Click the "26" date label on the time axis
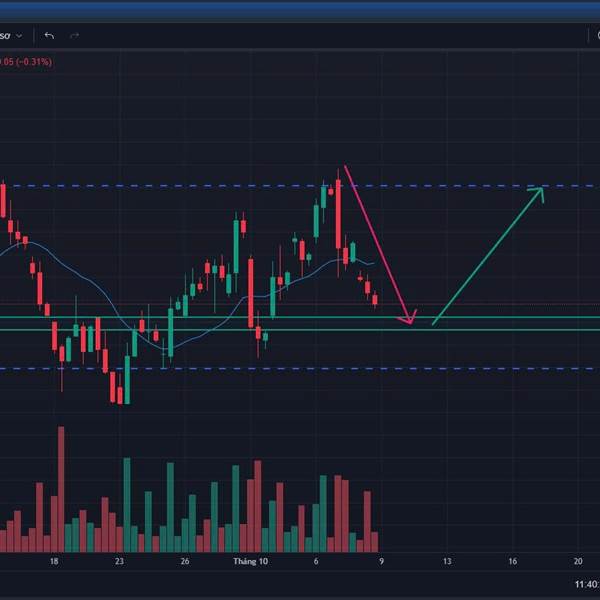The image size is (600, 600). pos(185,561)
